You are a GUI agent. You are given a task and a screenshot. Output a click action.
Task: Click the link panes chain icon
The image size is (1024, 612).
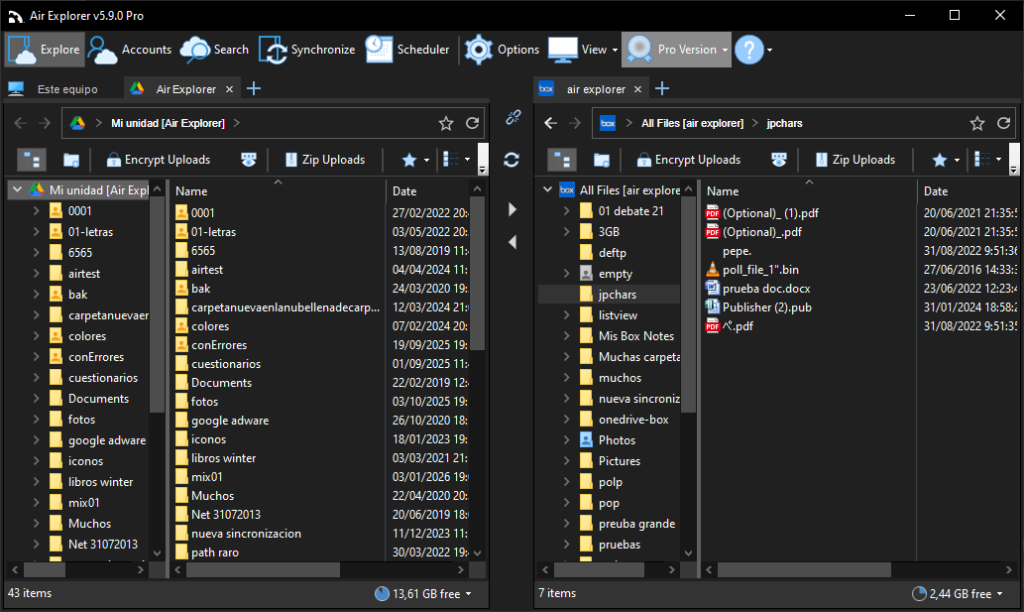513,118
